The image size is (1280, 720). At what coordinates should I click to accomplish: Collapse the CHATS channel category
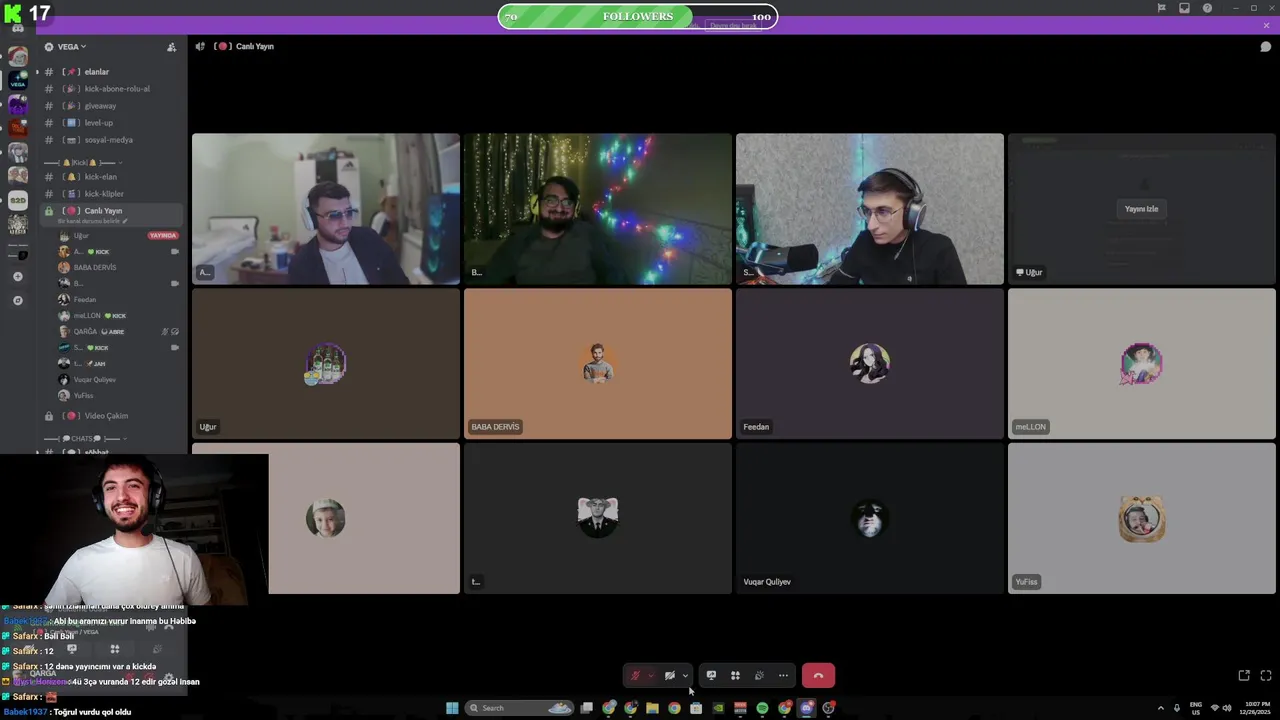[86, 439]
